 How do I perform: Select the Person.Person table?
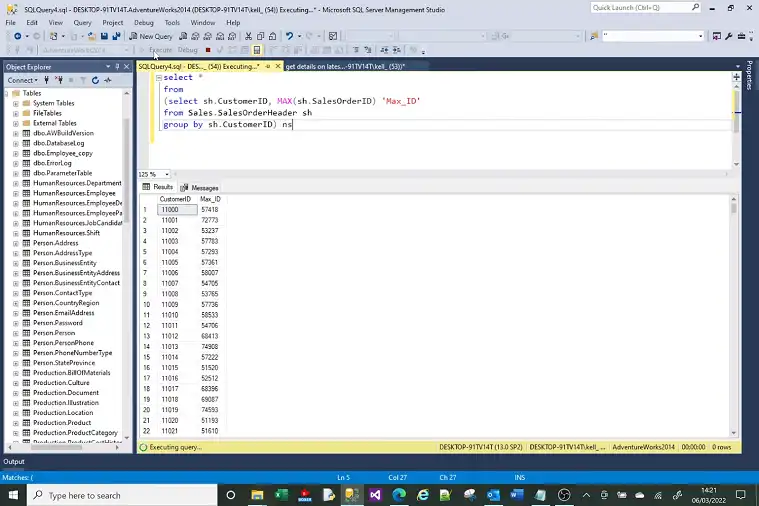coord(54,333)
